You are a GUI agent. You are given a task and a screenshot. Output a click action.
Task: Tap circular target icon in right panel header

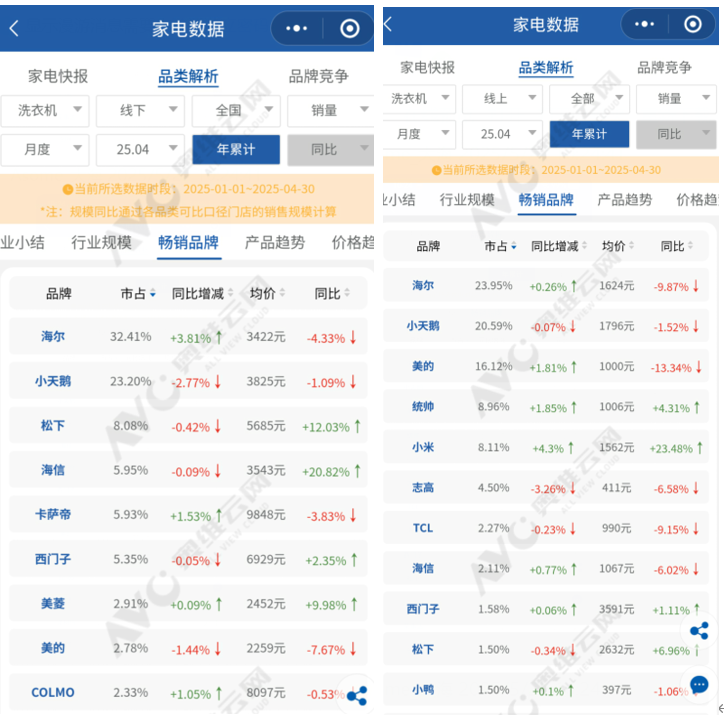coord(692,24)
